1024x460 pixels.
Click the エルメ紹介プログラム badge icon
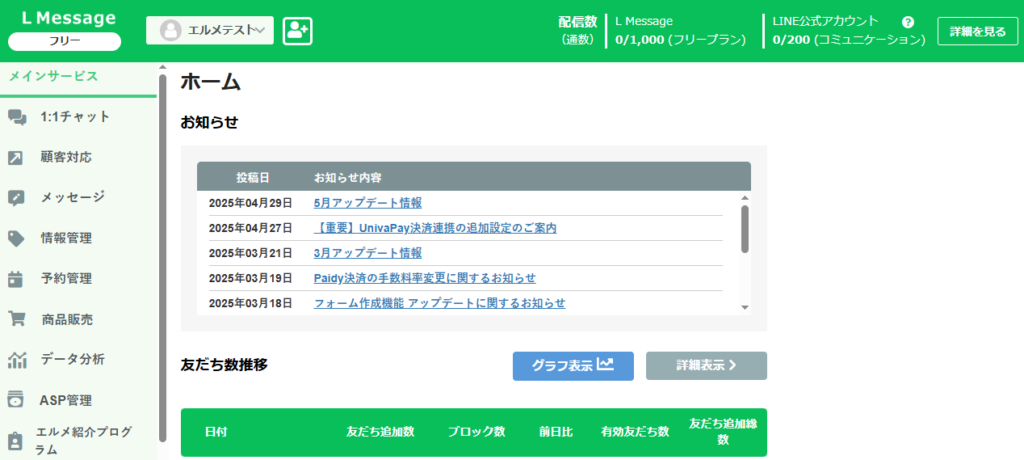(16, 440)
